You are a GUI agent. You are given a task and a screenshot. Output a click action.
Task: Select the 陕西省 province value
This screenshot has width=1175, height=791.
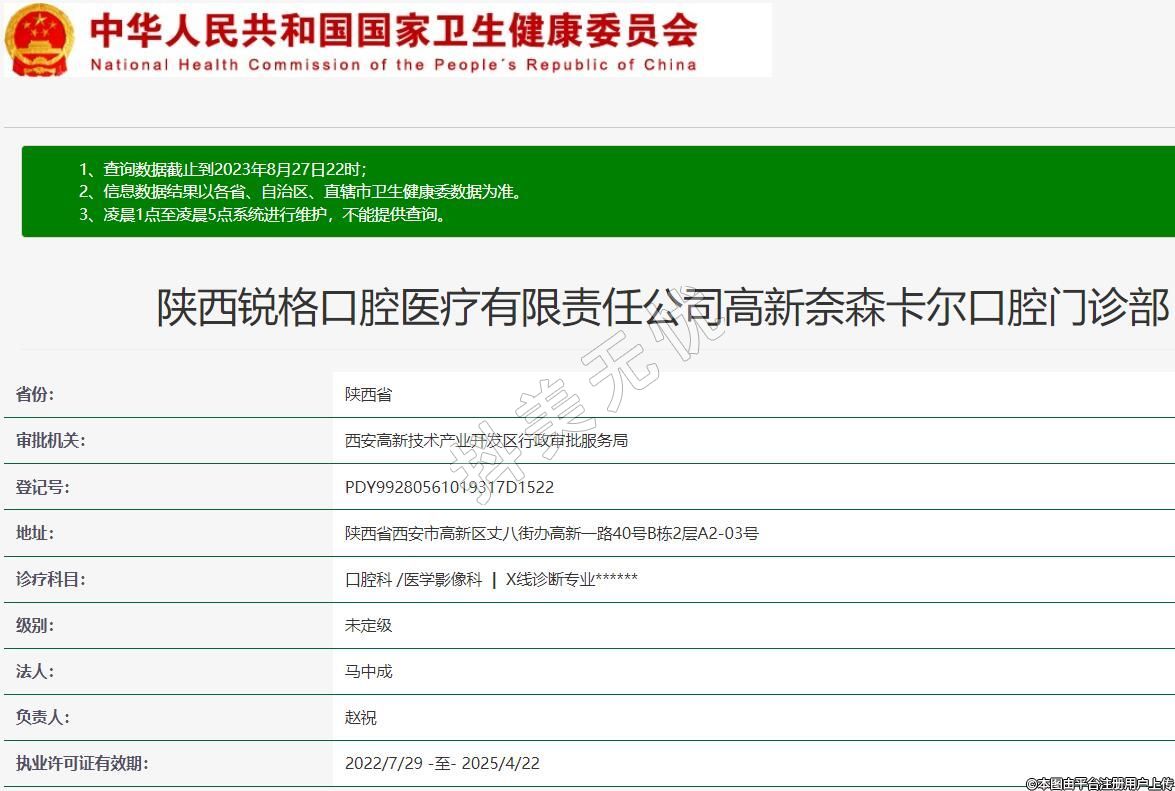(368, 394)
